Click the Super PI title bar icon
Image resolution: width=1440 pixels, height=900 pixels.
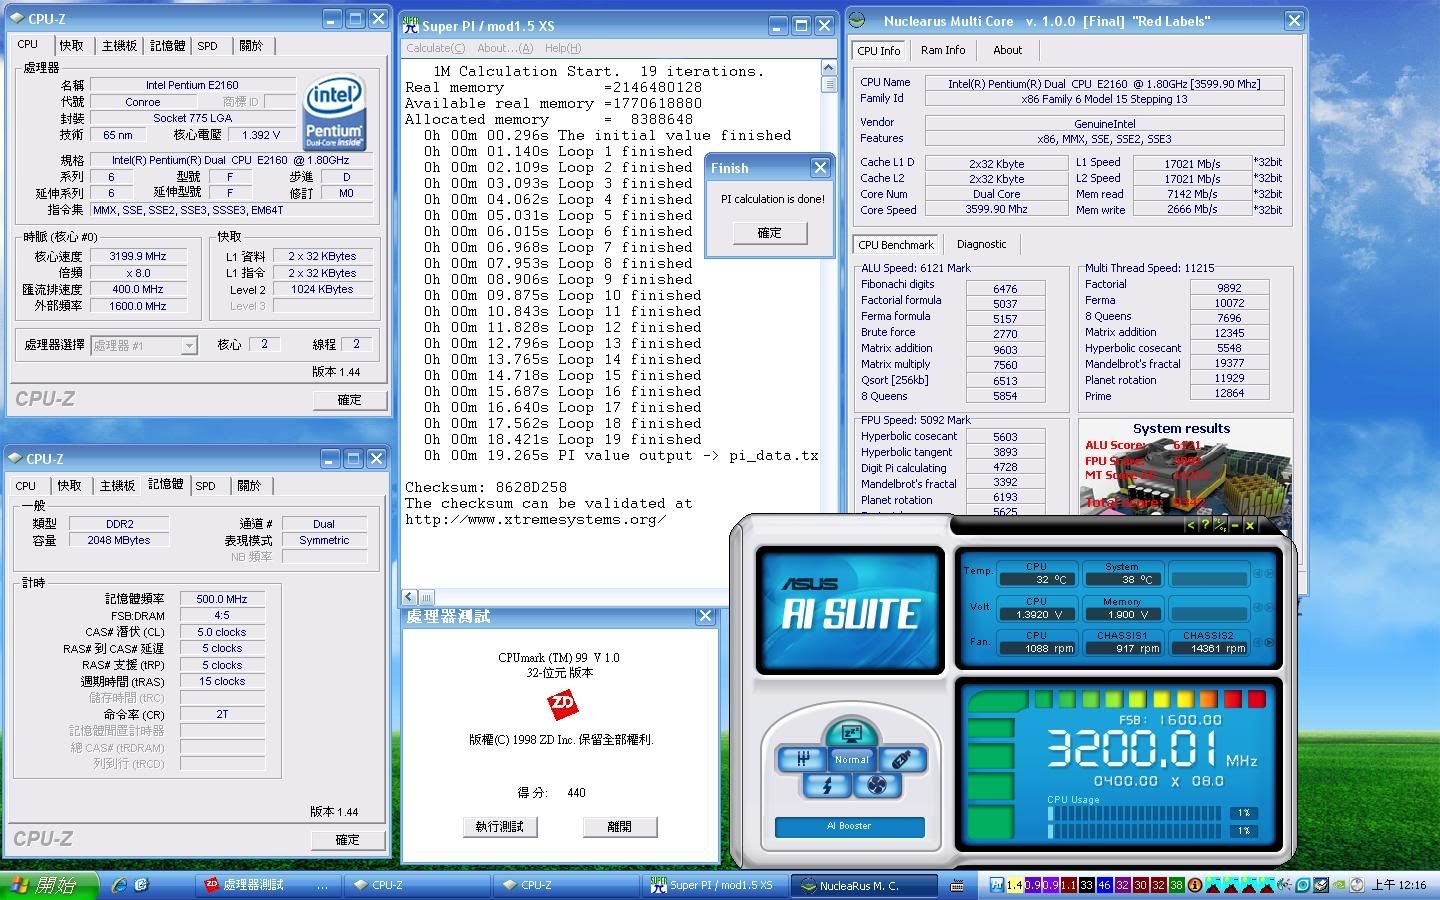coord(410,24)
